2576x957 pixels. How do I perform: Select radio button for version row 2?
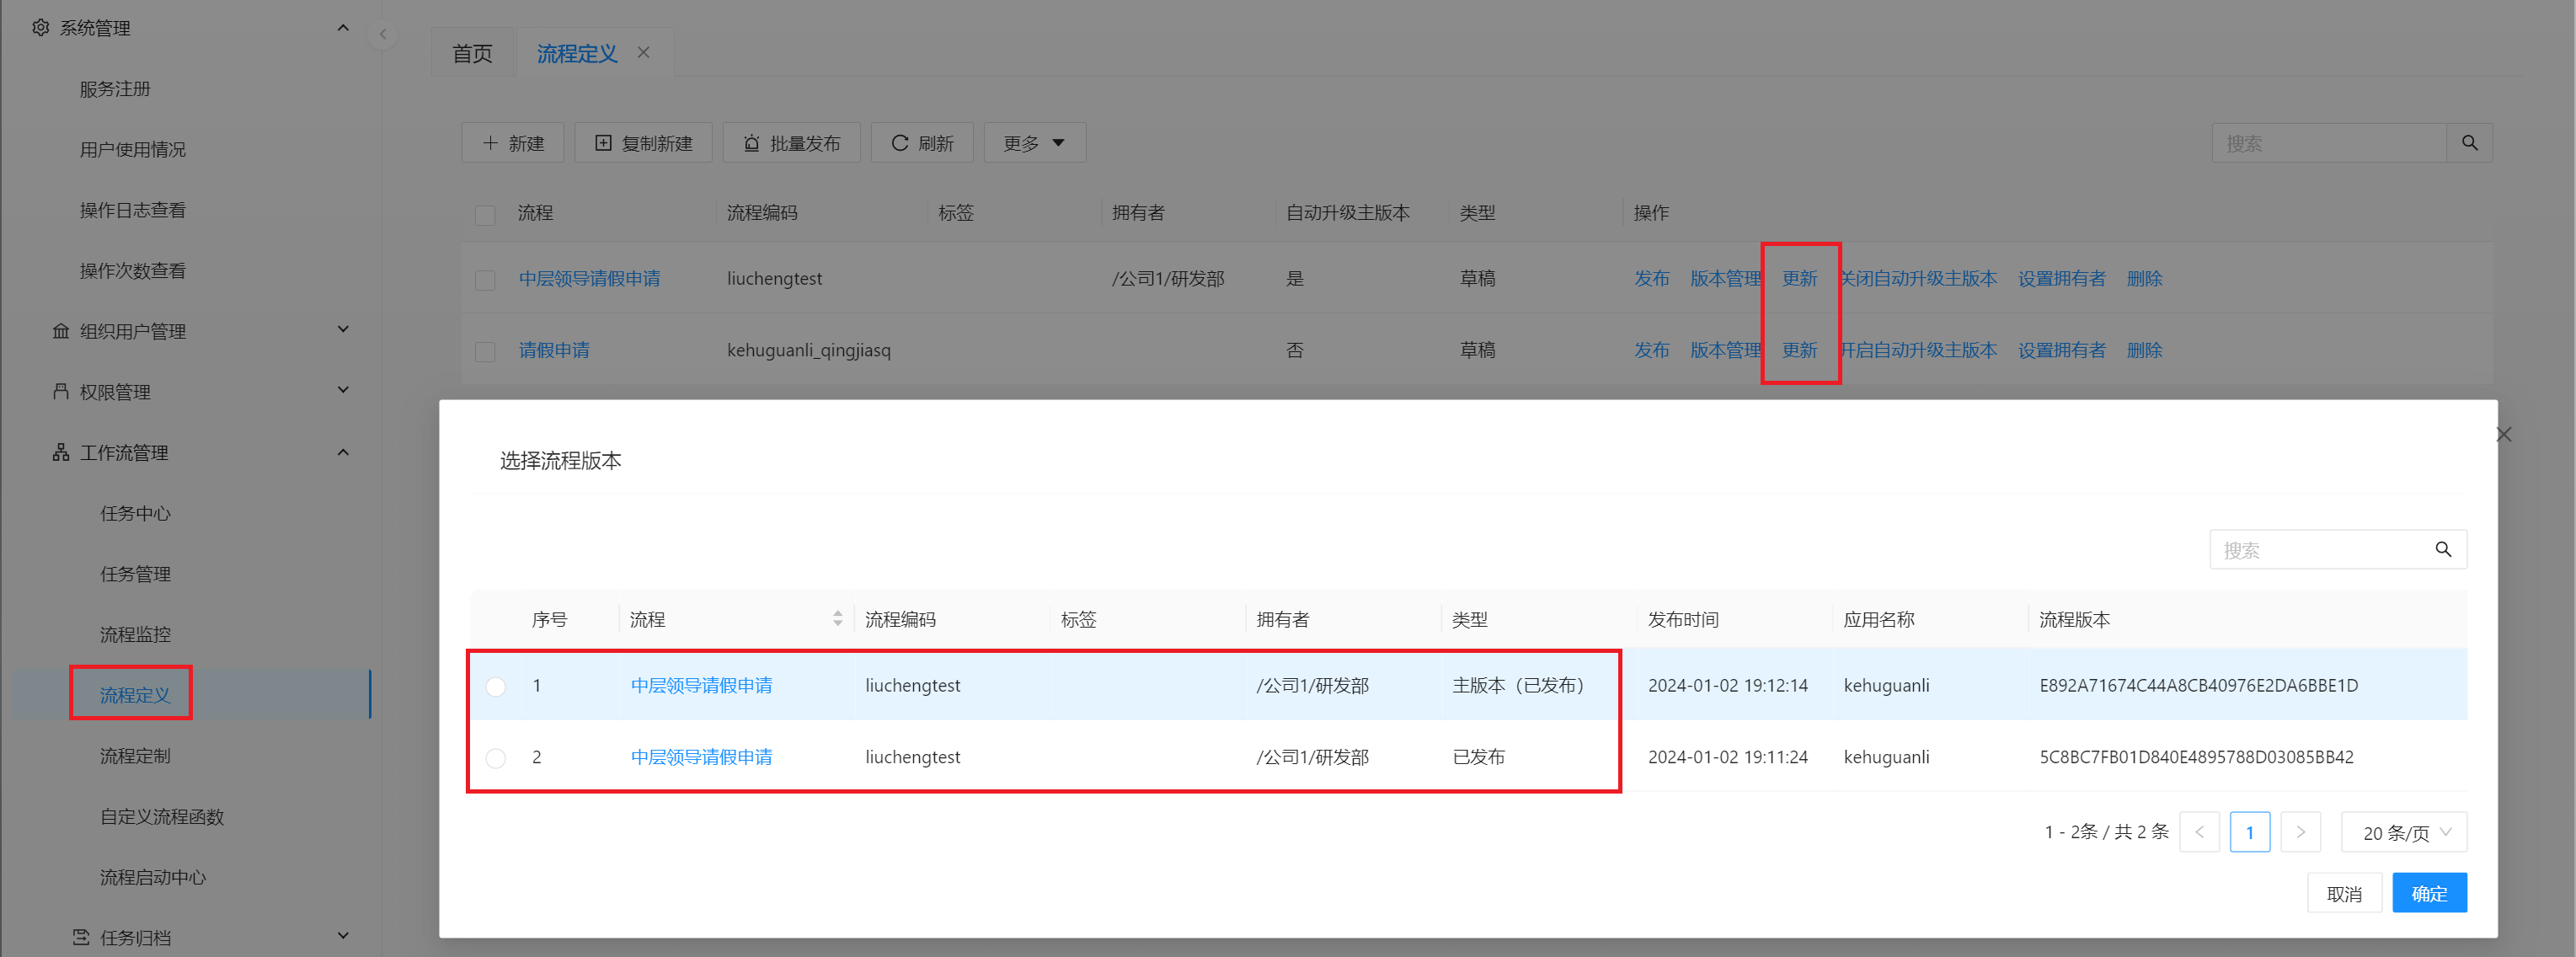(496, 758)
